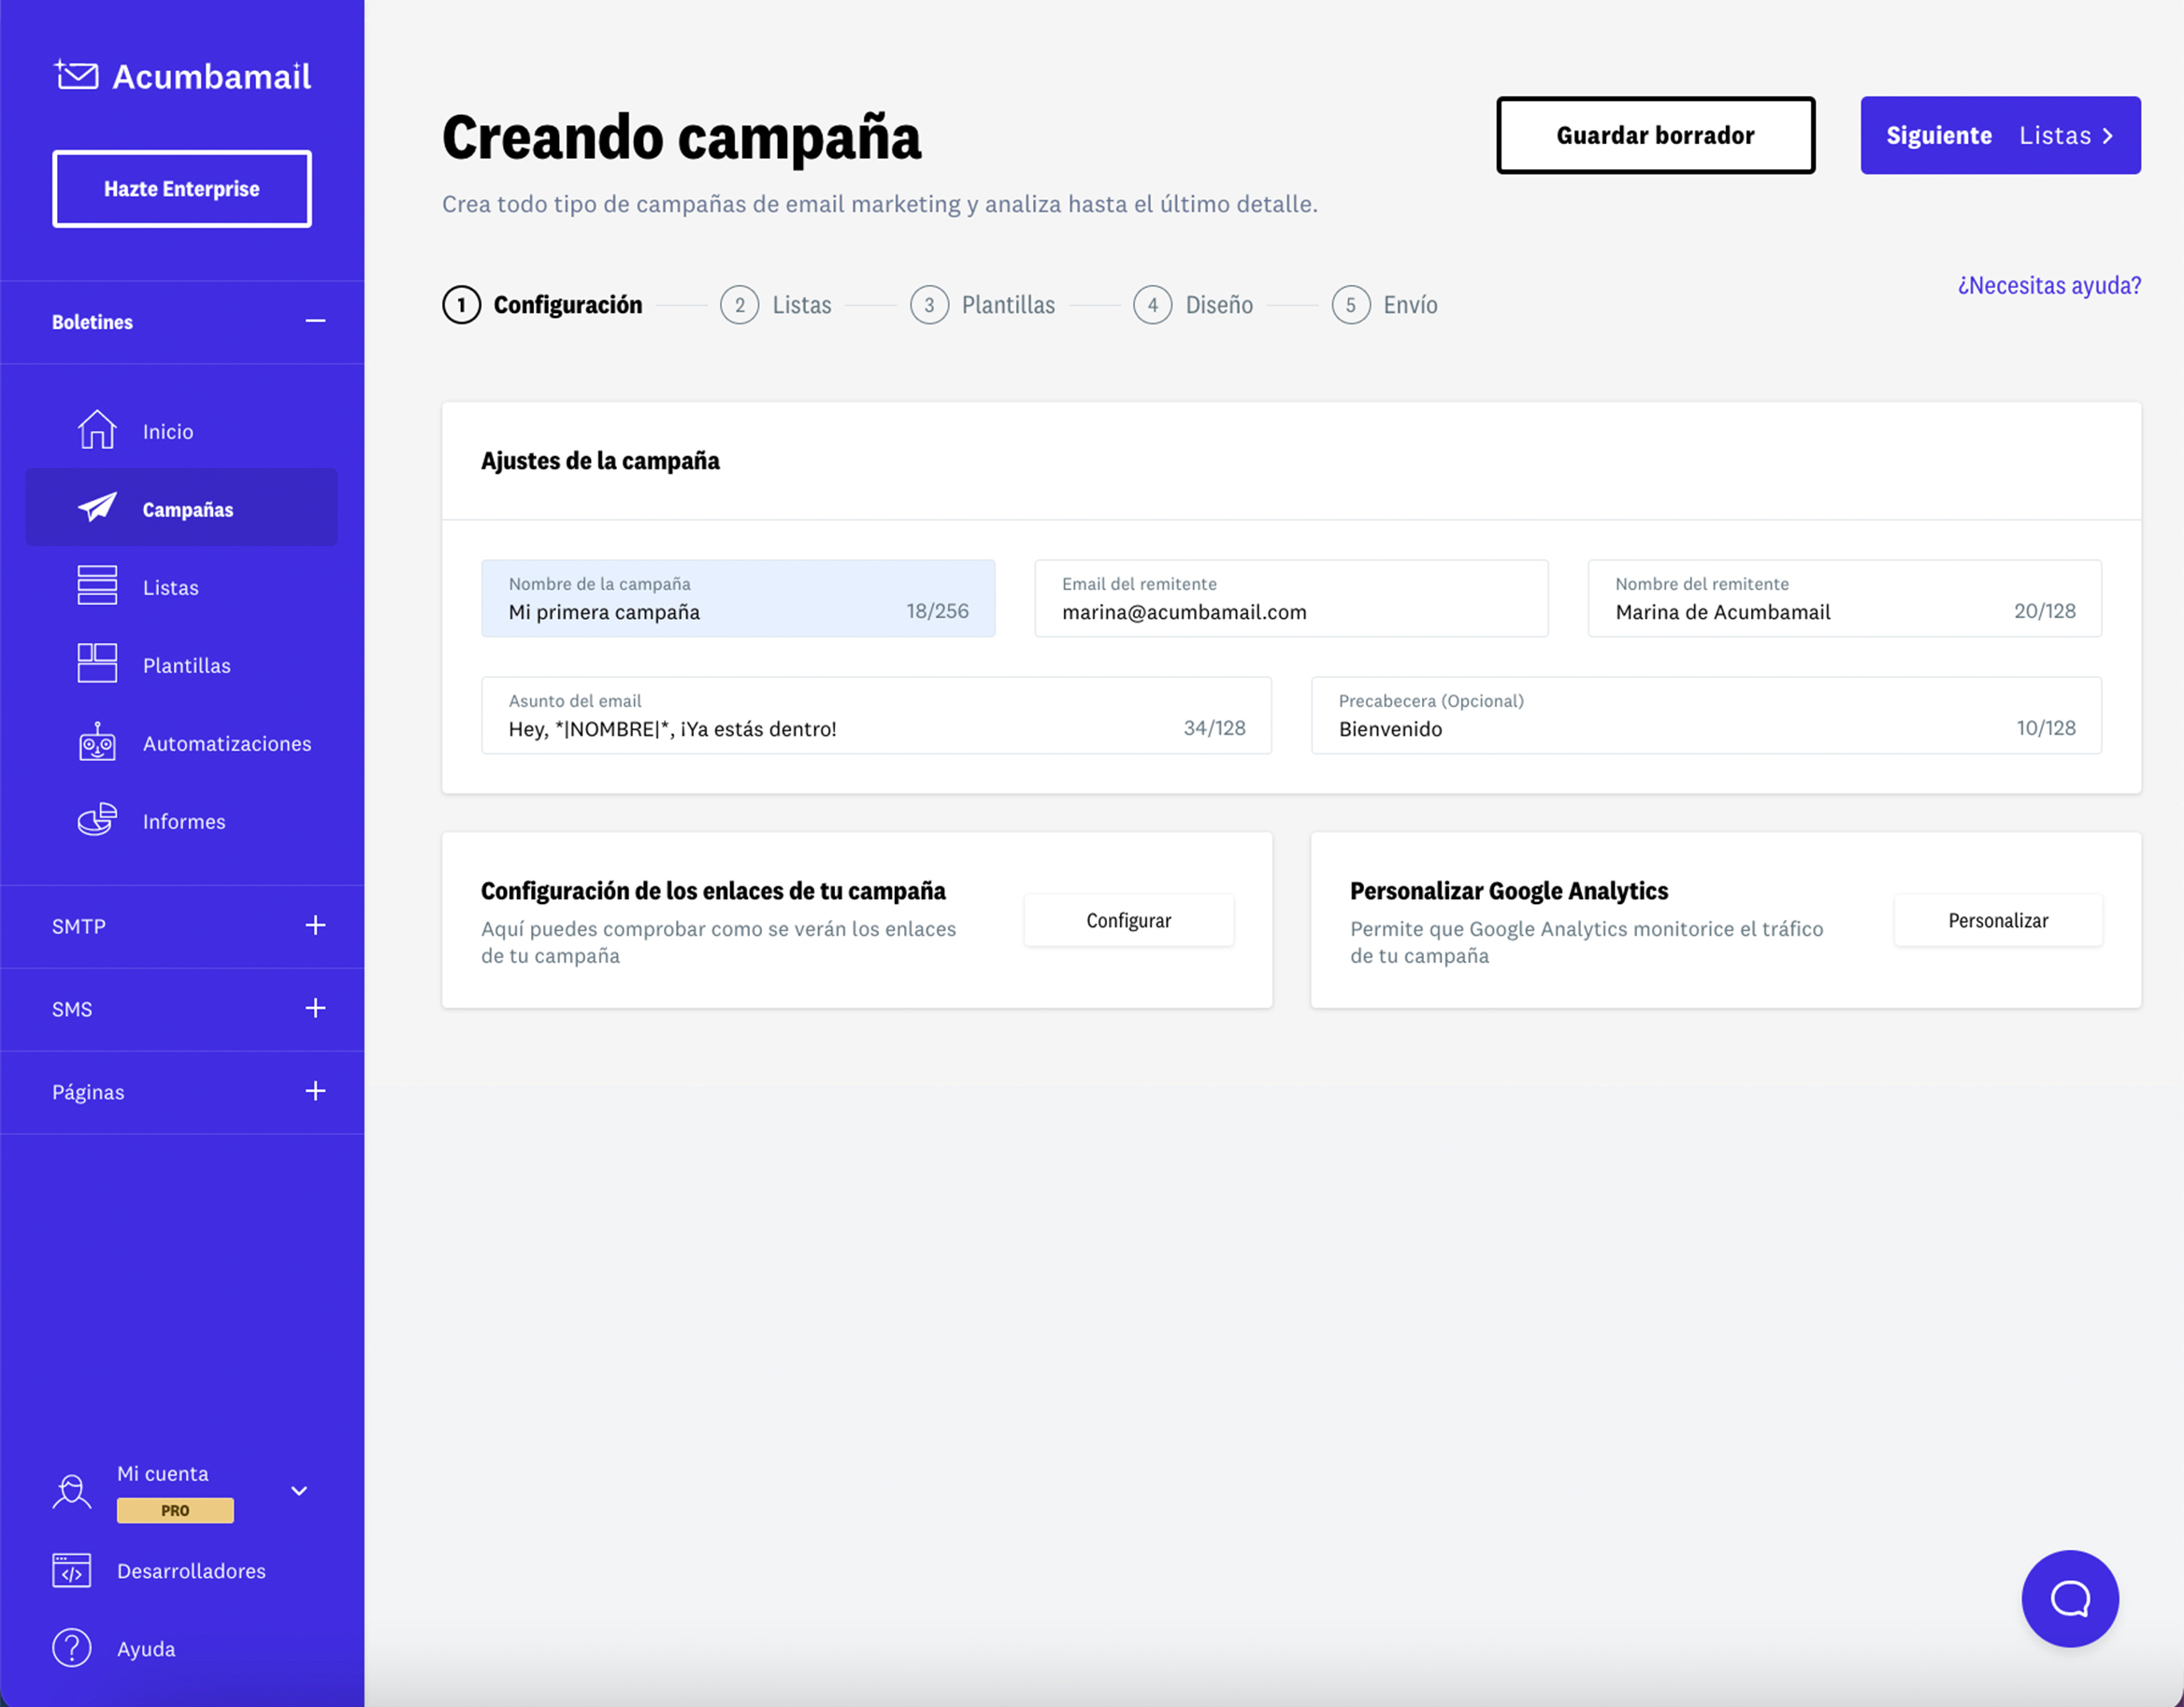Select the Plantillas grid icon
The height and width of the screenshot is (1707, 2184).
[96, 664]
